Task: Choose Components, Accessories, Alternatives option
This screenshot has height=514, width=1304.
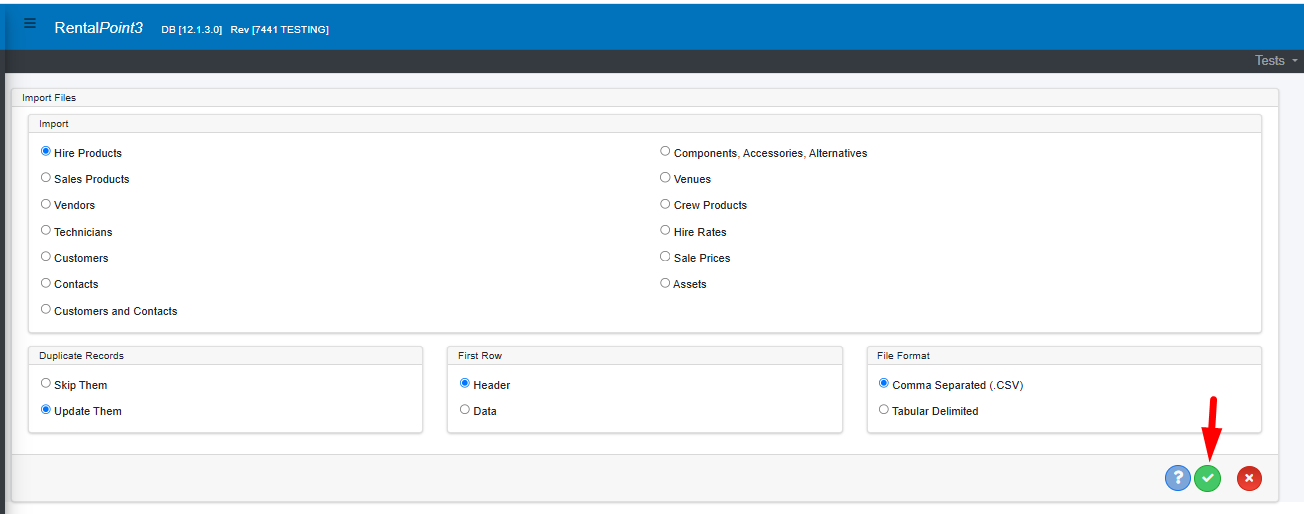Action: pyautogui.click(x=666, y=152)
